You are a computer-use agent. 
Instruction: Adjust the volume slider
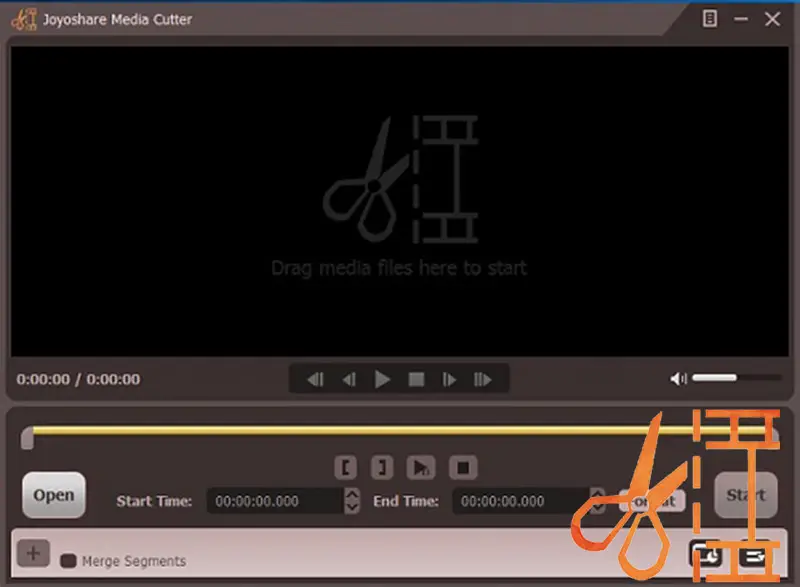tap(736, 378)
